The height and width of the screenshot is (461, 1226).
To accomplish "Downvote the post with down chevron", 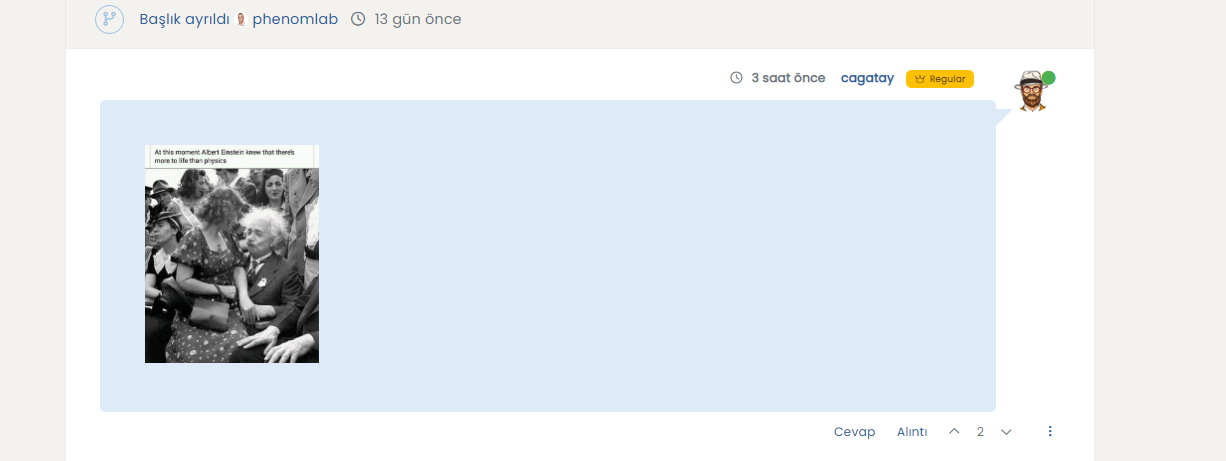I will tap(1006, 431).
